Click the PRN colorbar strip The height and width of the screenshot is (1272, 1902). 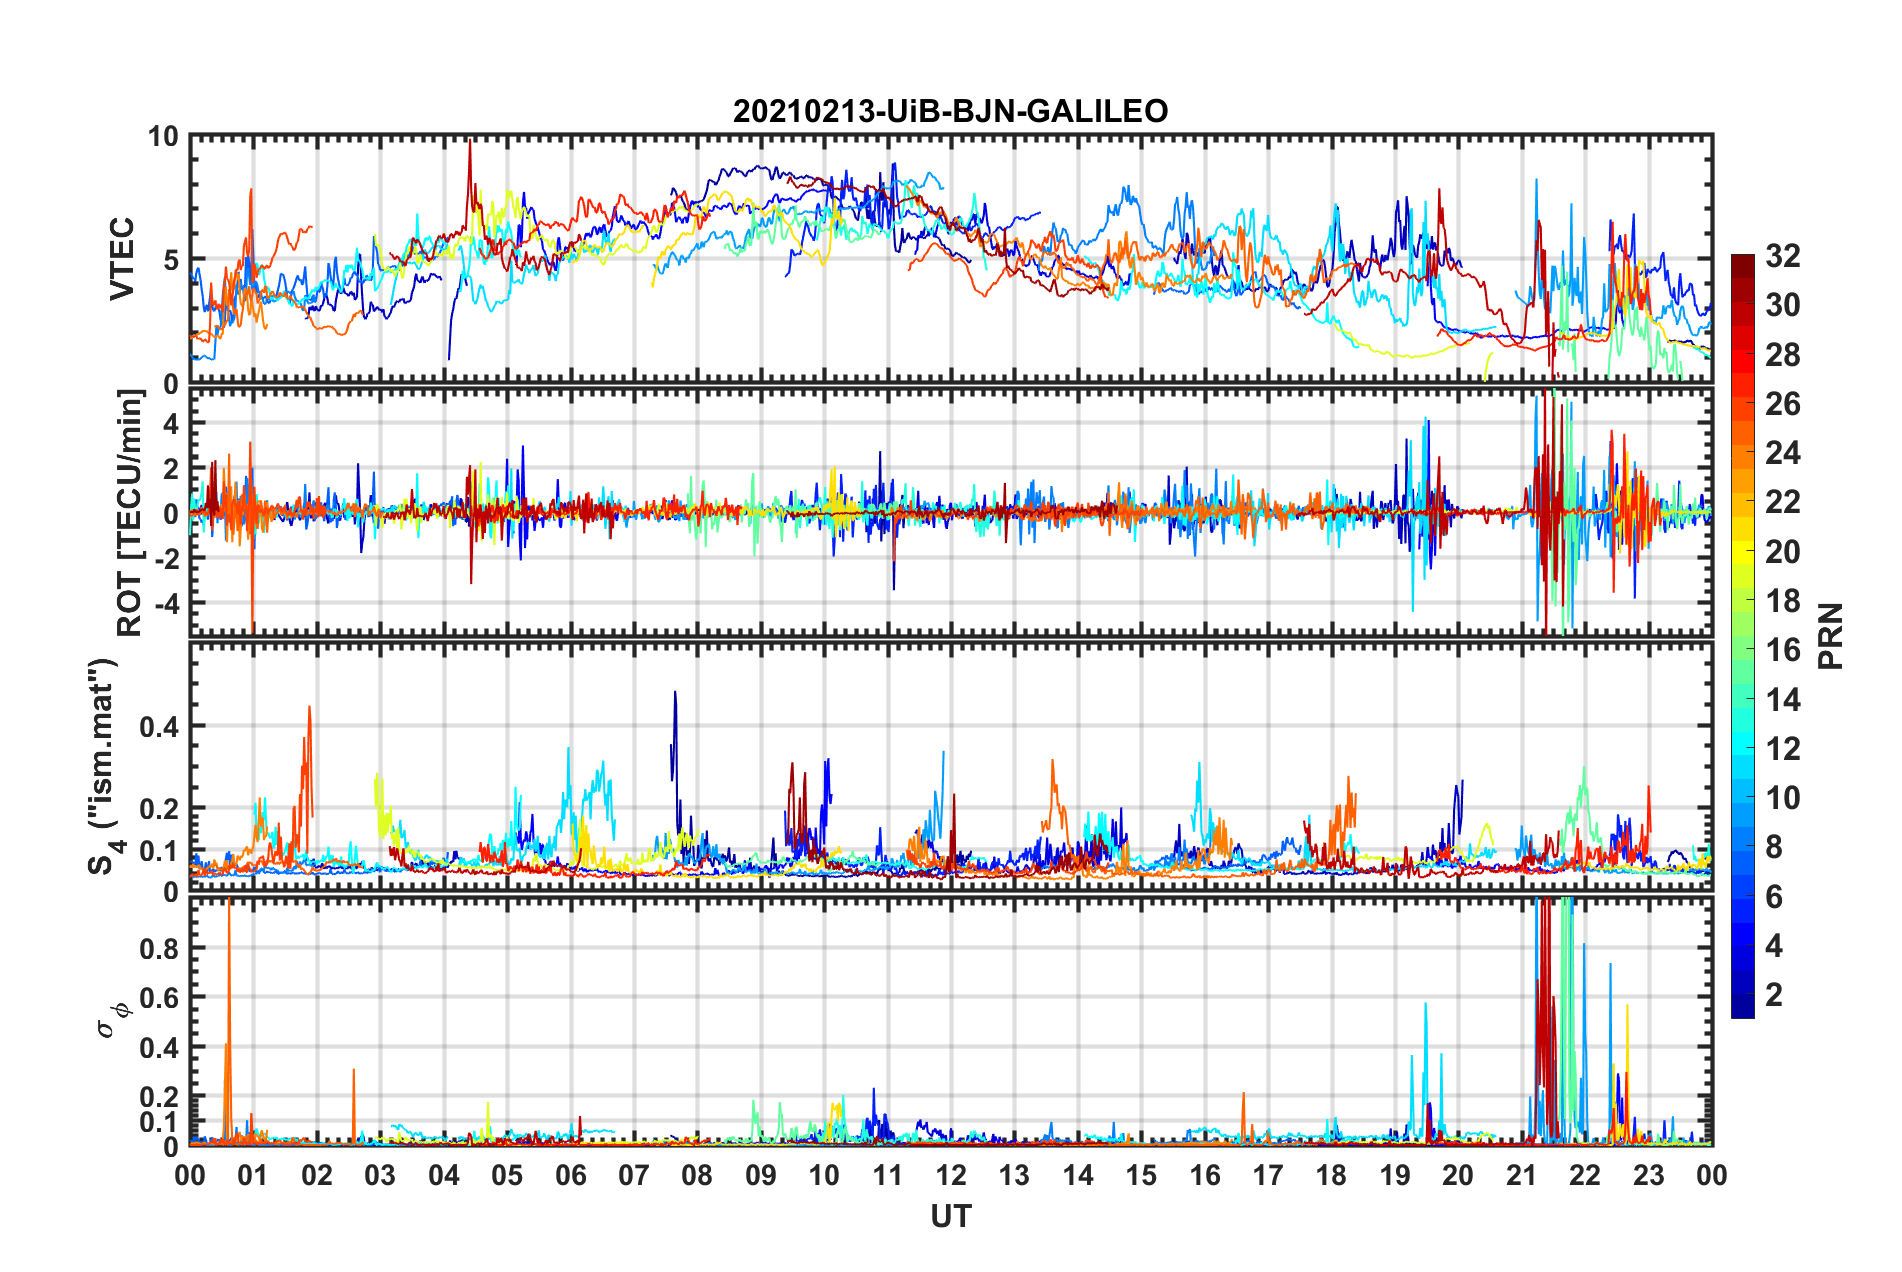tap(1742, 636)
